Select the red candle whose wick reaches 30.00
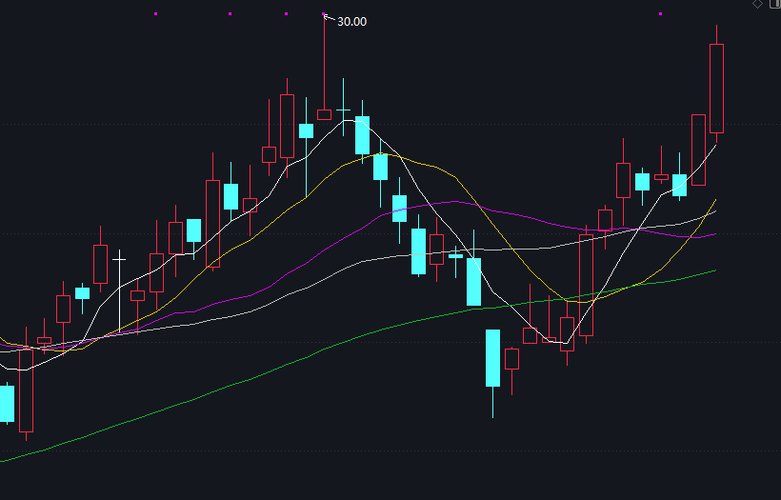 (x=324, y=67)
